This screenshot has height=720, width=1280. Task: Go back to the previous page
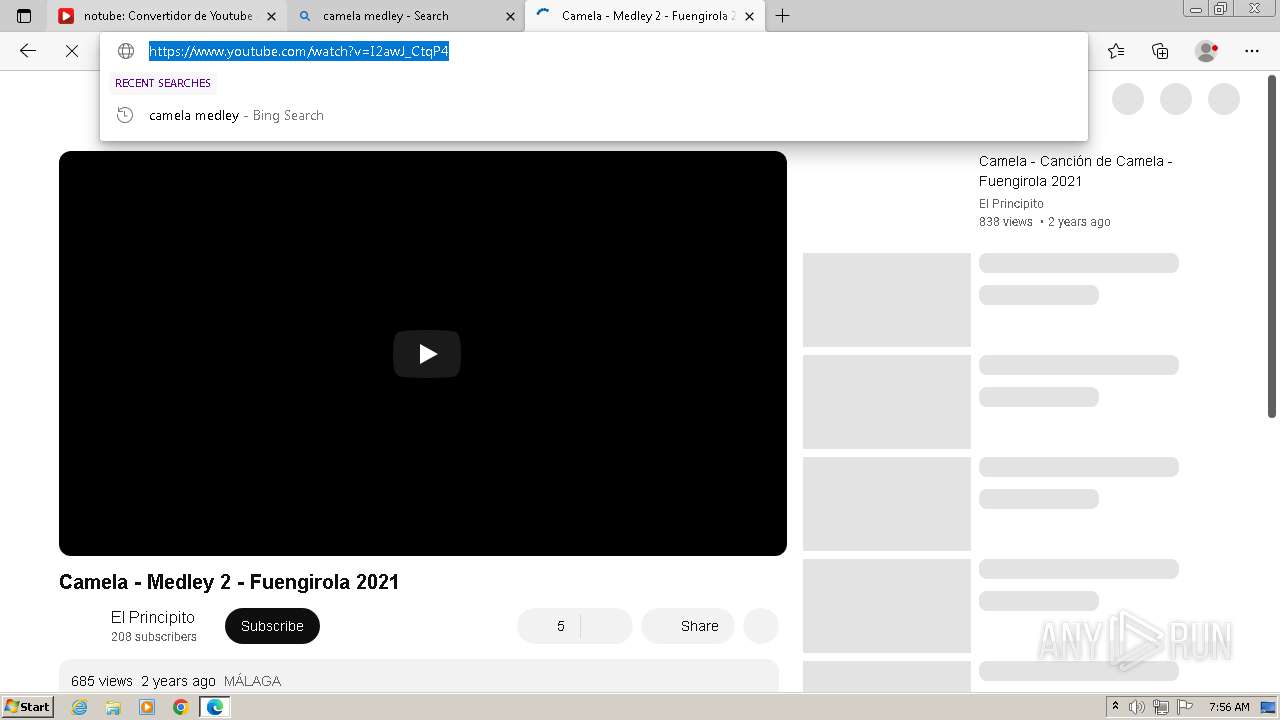coord(28,51)
